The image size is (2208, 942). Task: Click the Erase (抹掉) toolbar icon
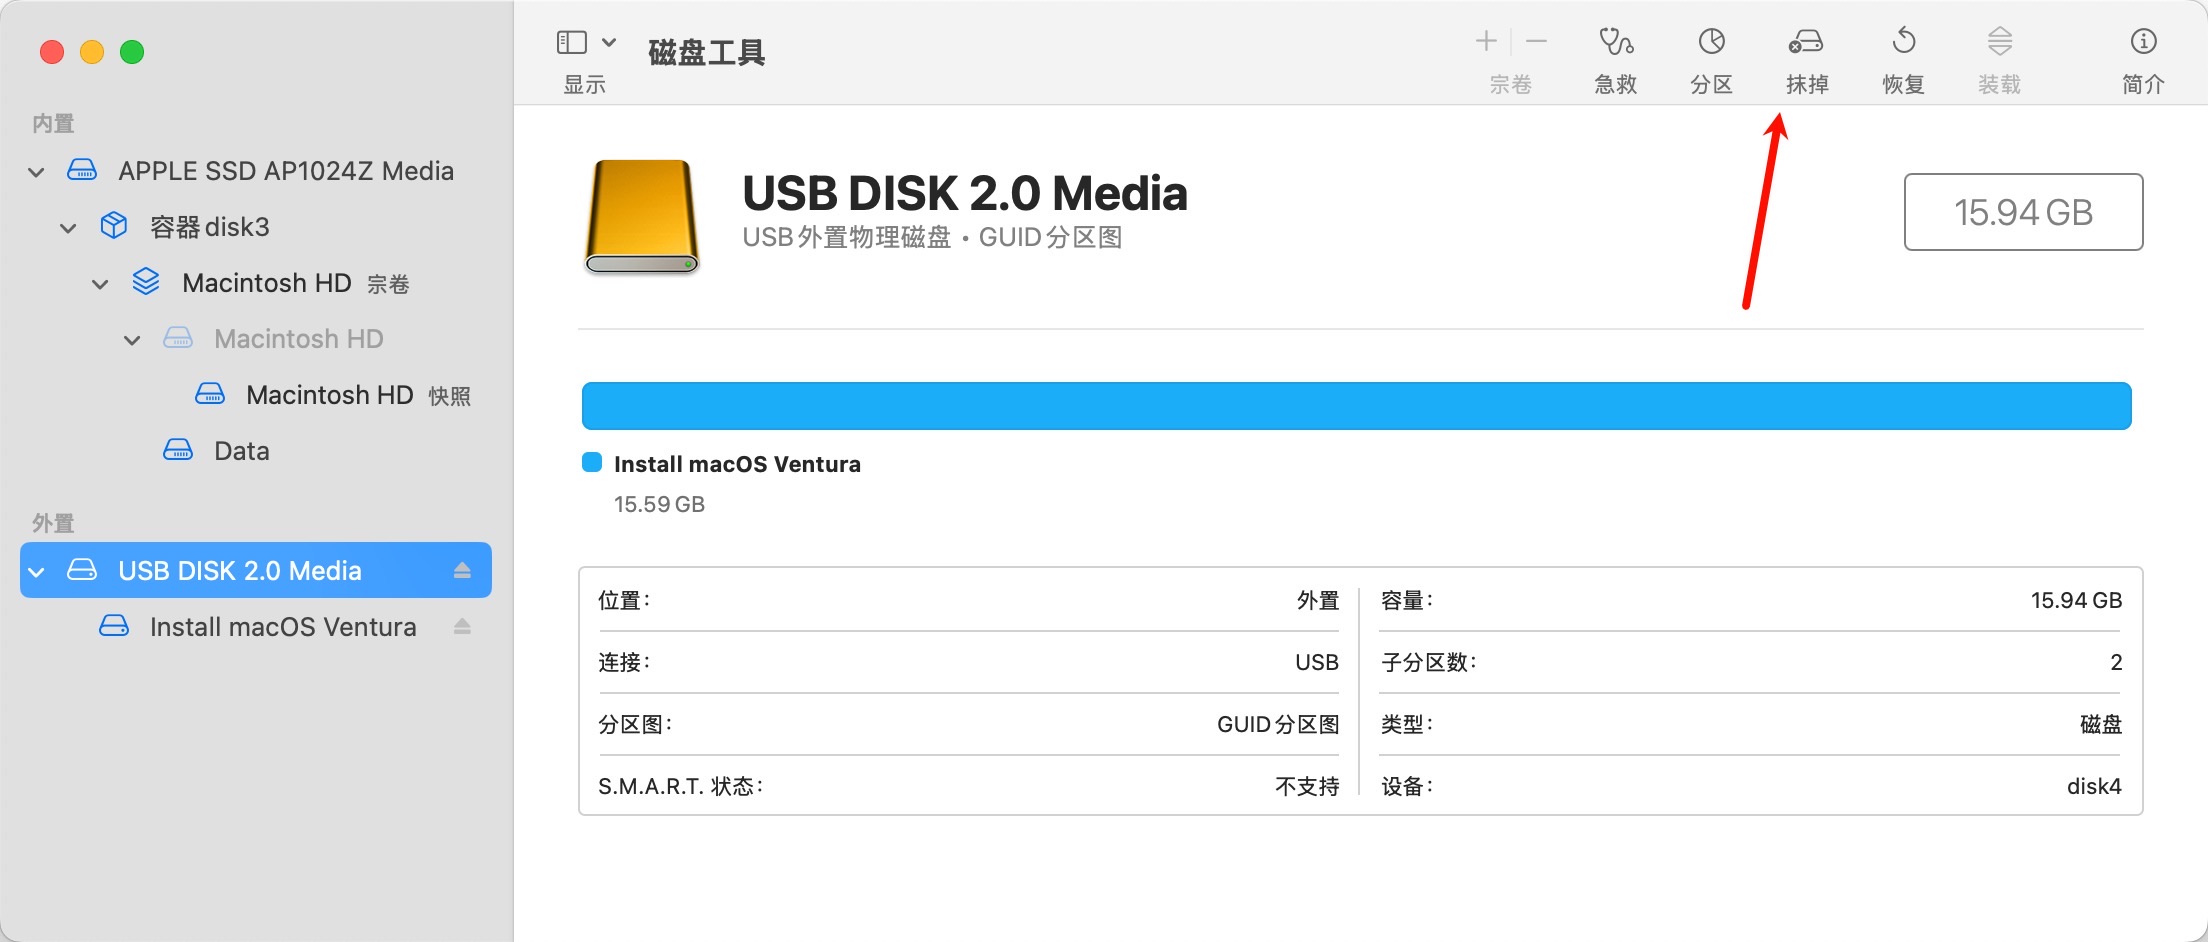pyautogui.click(x=1806, y=42)
